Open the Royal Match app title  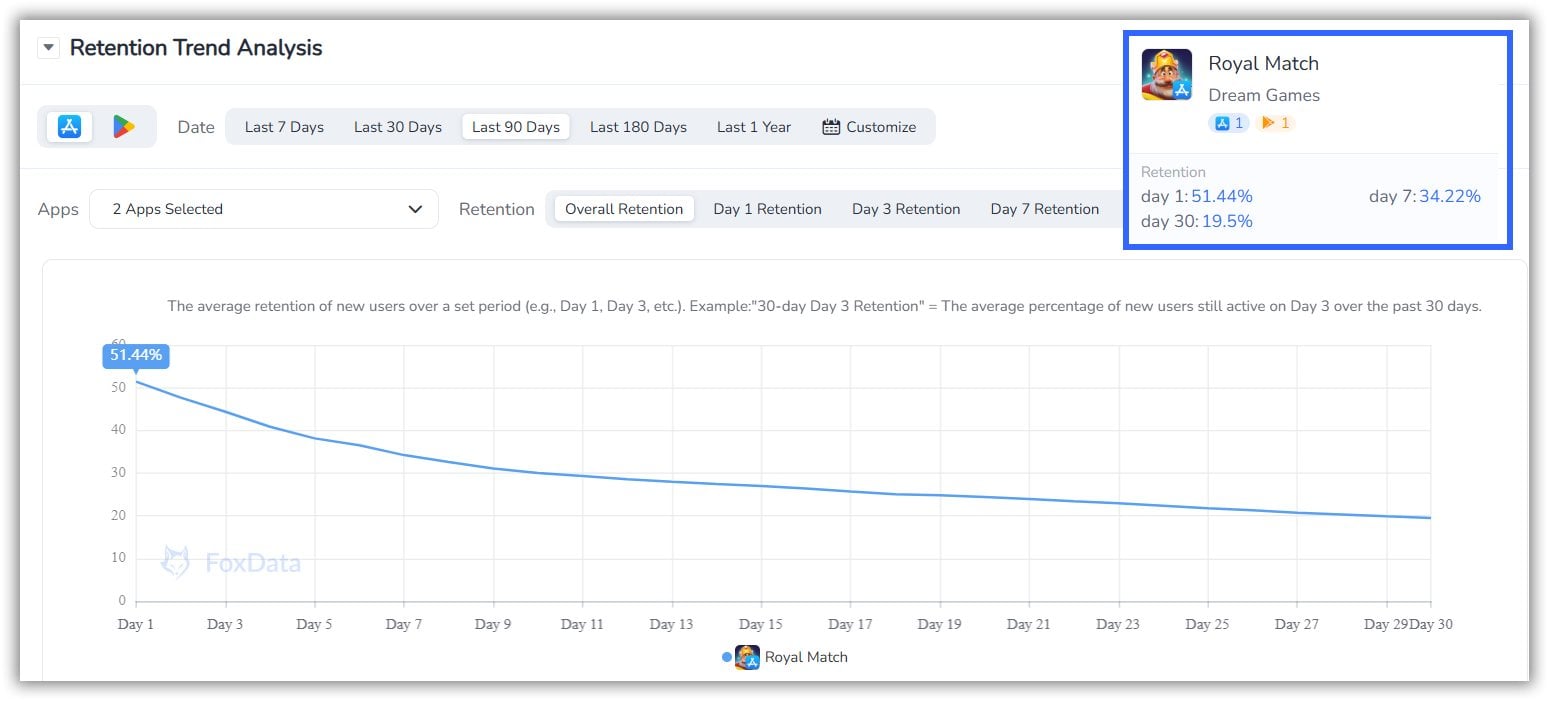(x=1263, y=63)
